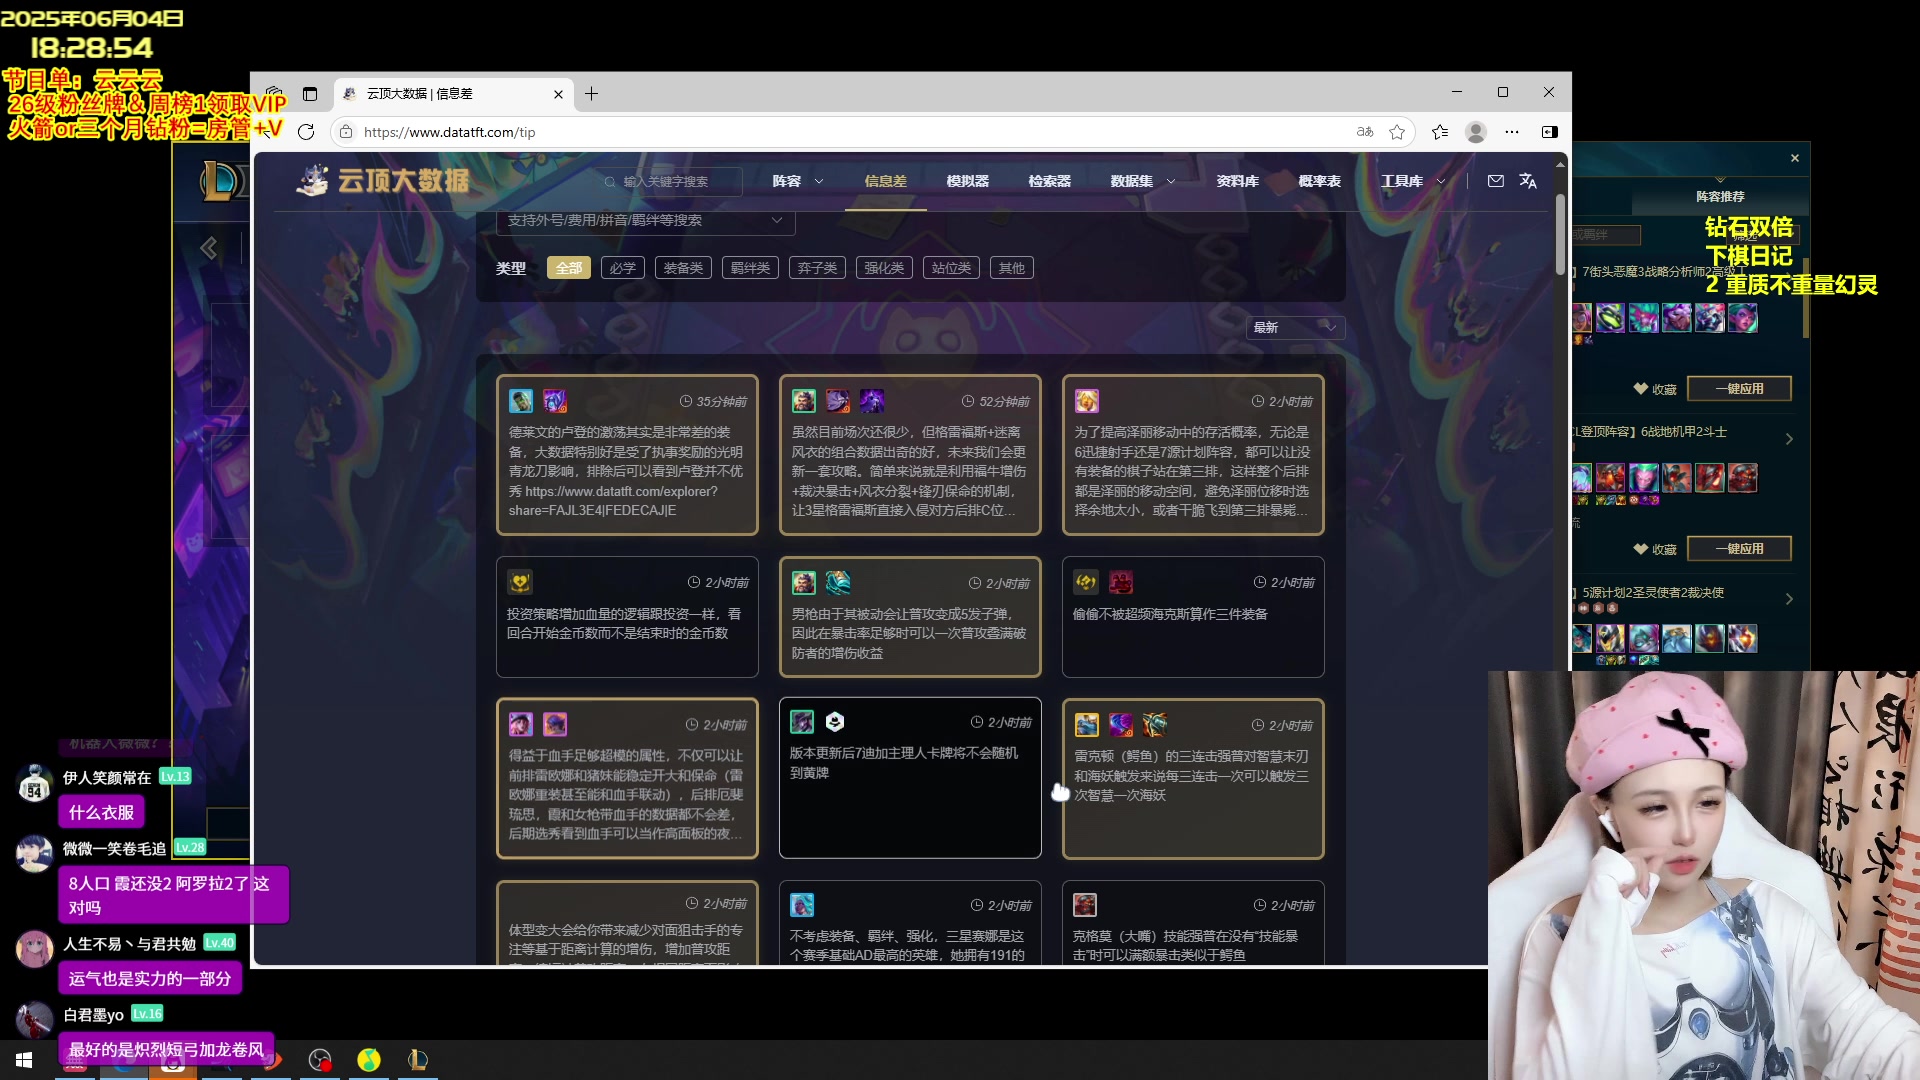Close the 阵容推荐 panel with the X
The image size is (1920, 1080).
tap(1795, 158)
